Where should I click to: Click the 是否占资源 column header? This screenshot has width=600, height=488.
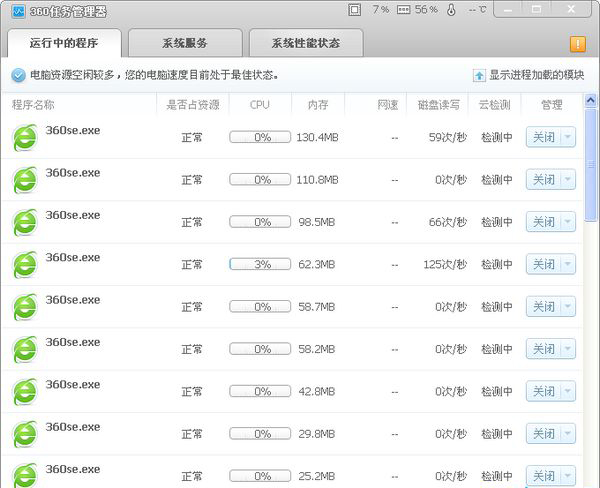coord(192,104)
